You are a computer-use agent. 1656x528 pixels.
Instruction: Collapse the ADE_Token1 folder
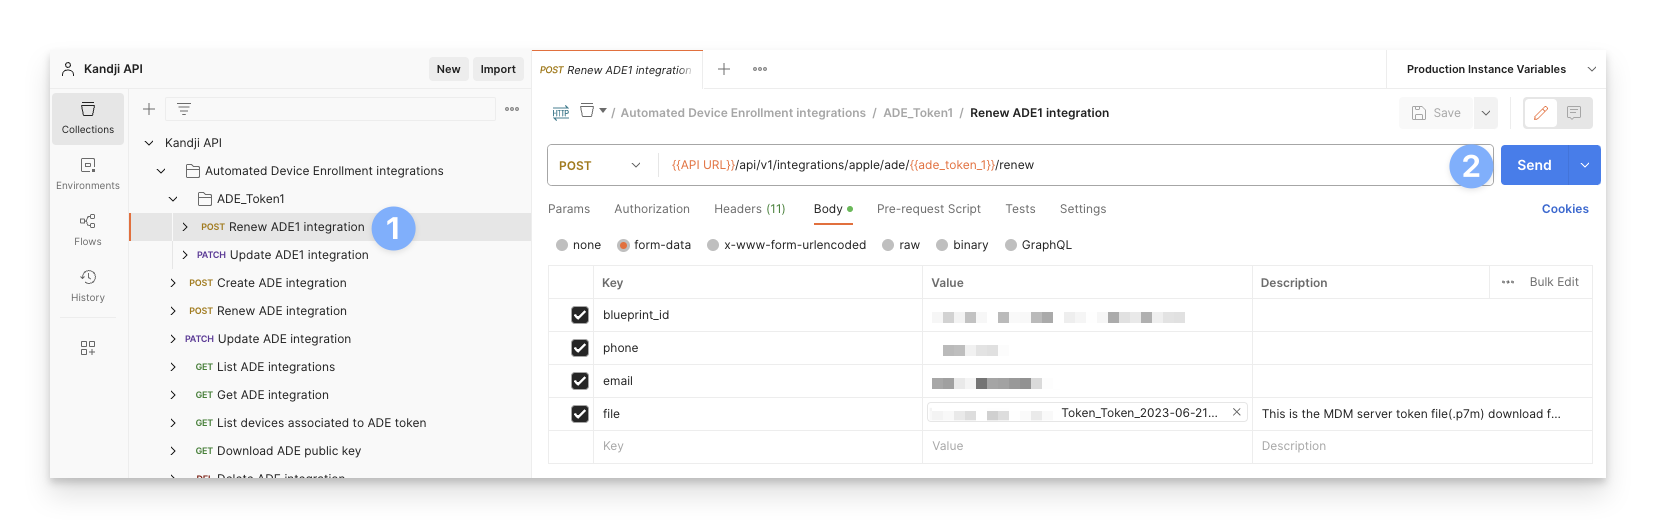click(173, 199)
